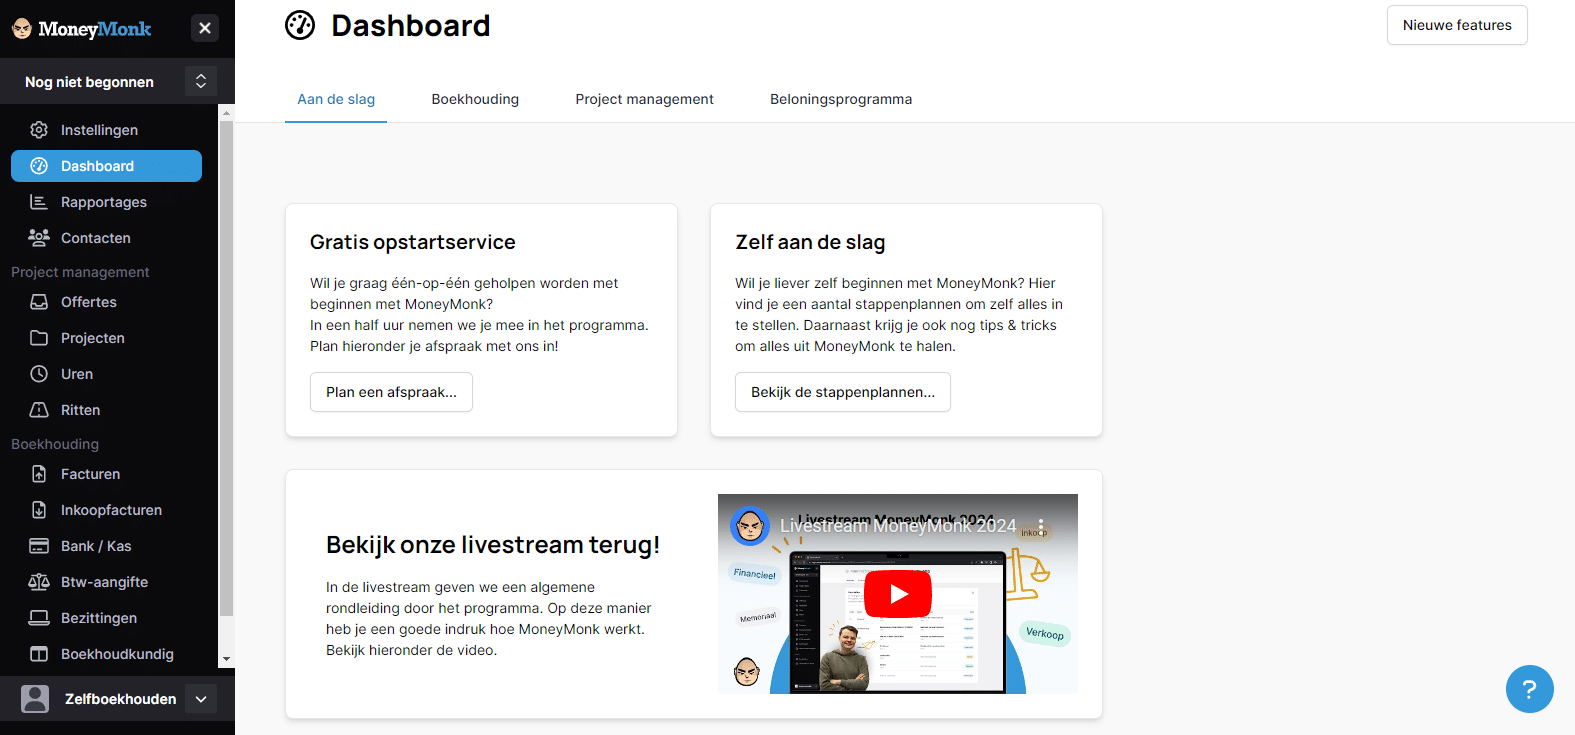Click the MoneyMonk logo
The height and width of the screenshot is (735, 1575).
point(82,29)
